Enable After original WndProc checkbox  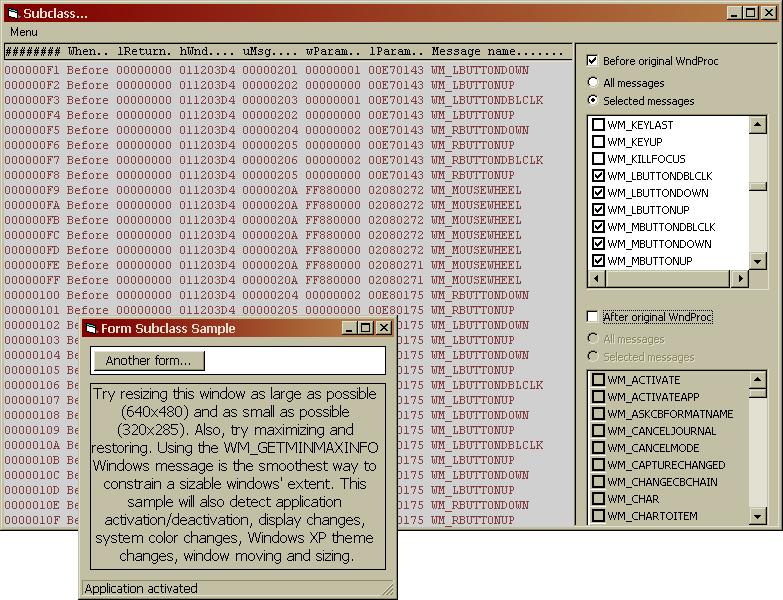593,317
